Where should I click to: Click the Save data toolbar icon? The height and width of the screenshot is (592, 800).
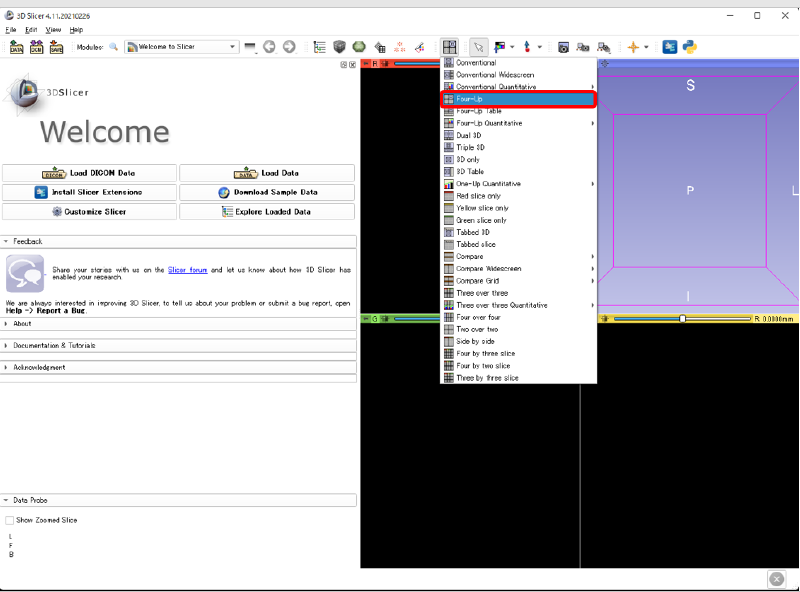click(56, 47)
